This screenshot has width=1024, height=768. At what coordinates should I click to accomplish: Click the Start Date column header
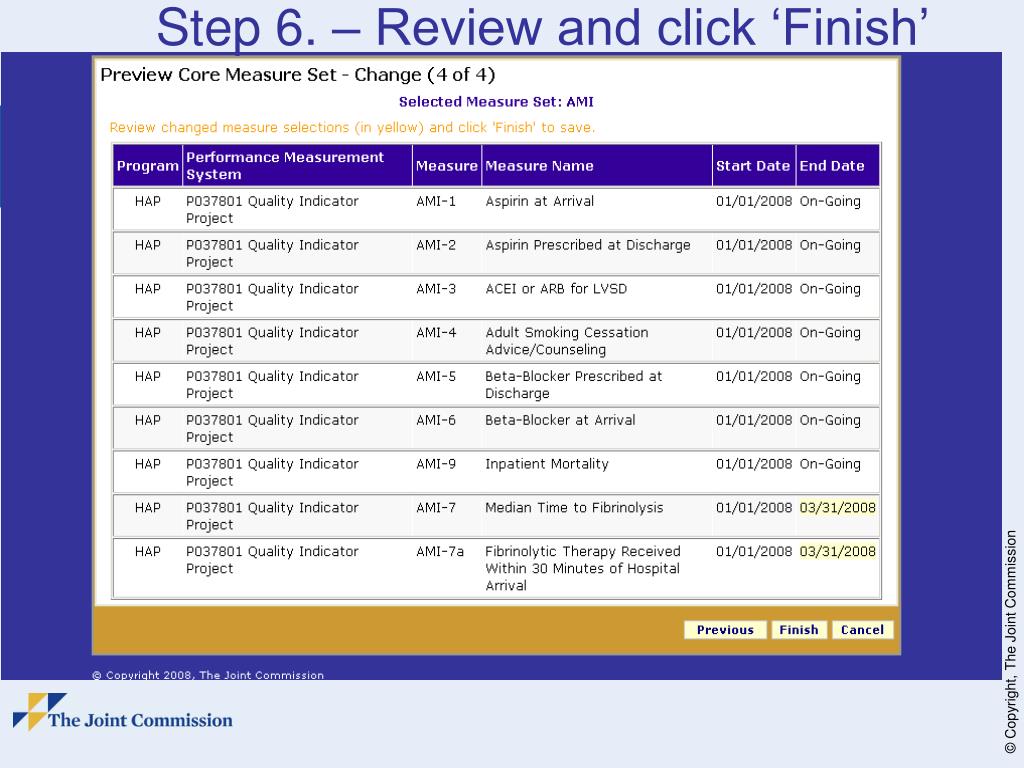coord(753,166)
